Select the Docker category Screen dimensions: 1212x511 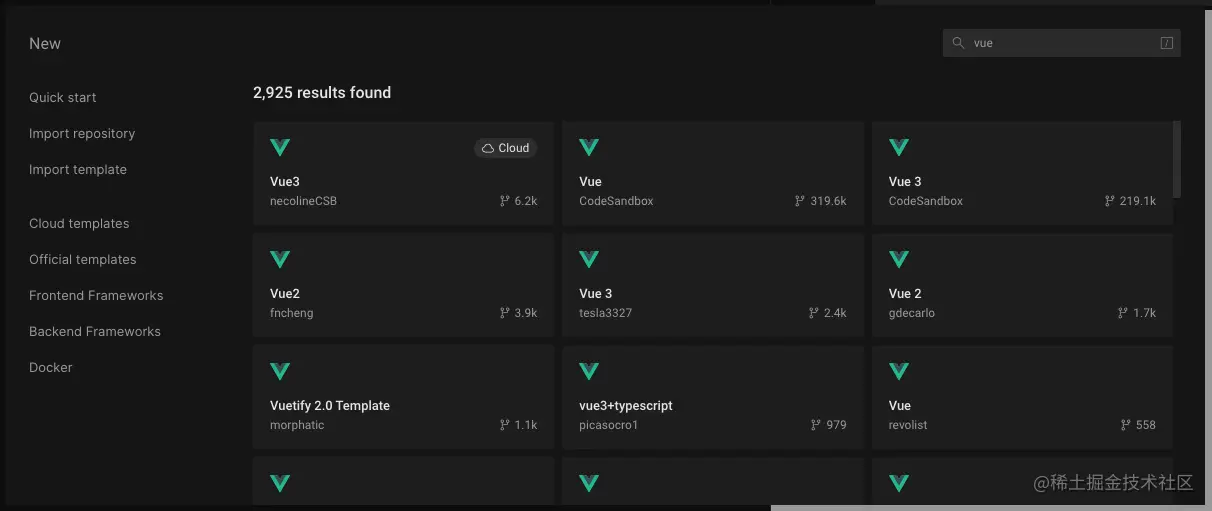(x=51, y=367)
